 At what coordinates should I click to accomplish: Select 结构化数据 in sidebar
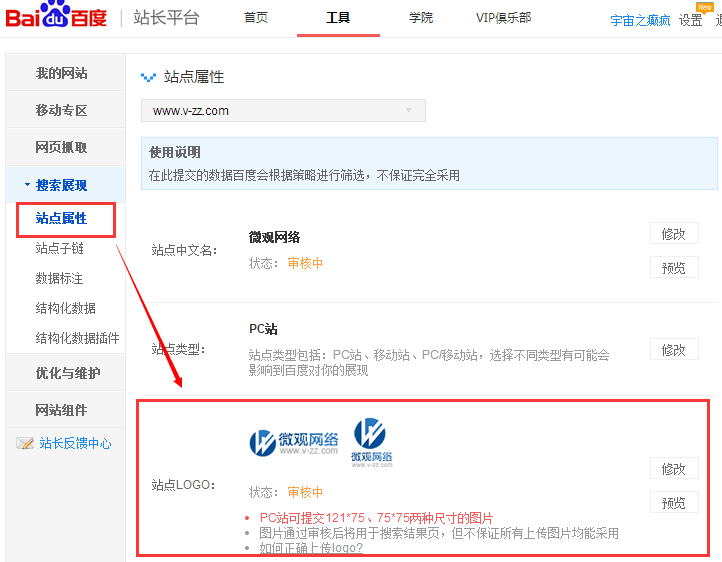[65, 308]
